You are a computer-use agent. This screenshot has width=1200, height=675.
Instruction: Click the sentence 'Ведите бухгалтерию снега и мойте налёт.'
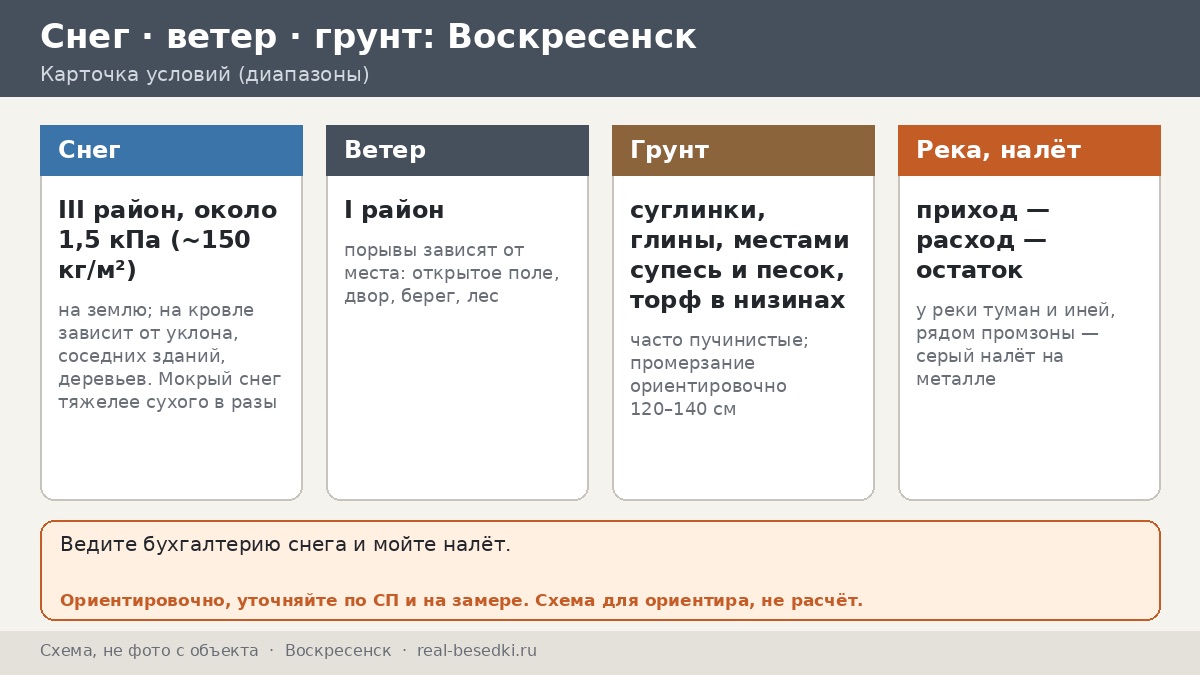tap(285, 545)
